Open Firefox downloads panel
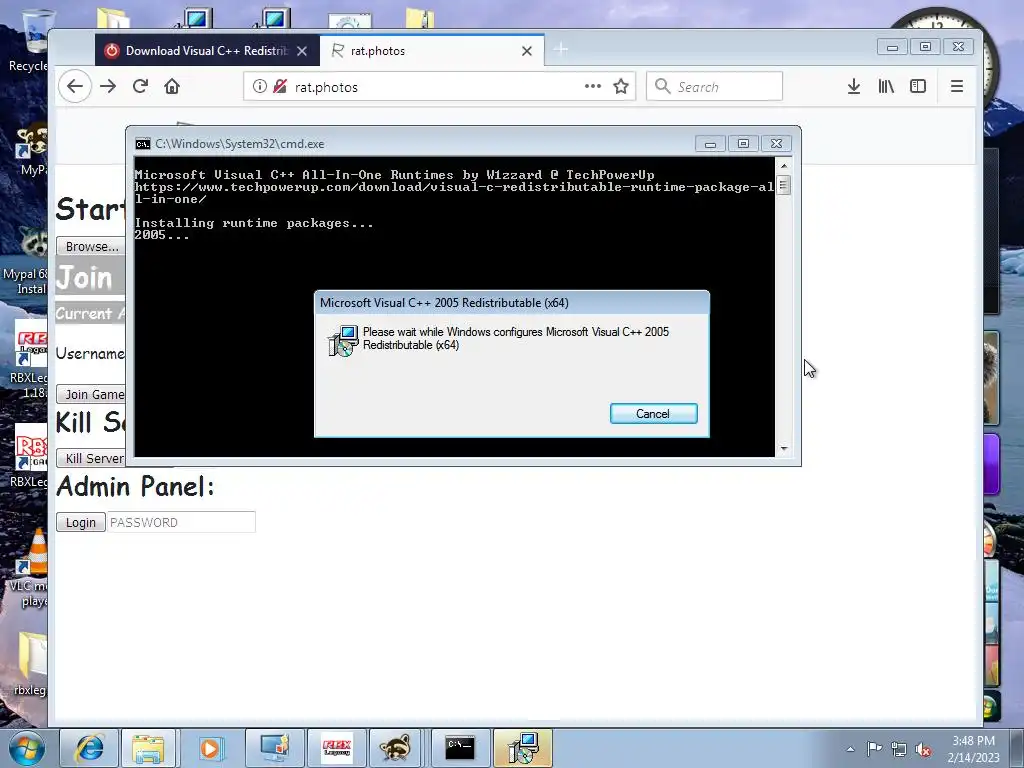 pyautogui.click(x=854, y=86)
